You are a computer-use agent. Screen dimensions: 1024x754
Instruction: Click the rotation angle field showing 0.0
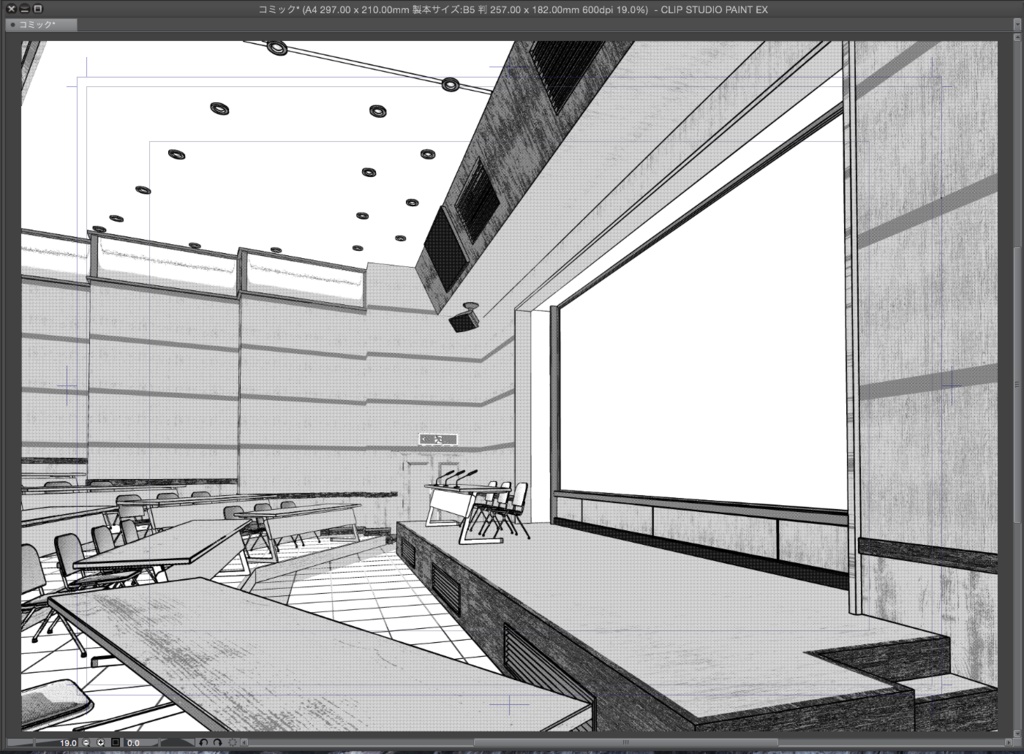133,742
